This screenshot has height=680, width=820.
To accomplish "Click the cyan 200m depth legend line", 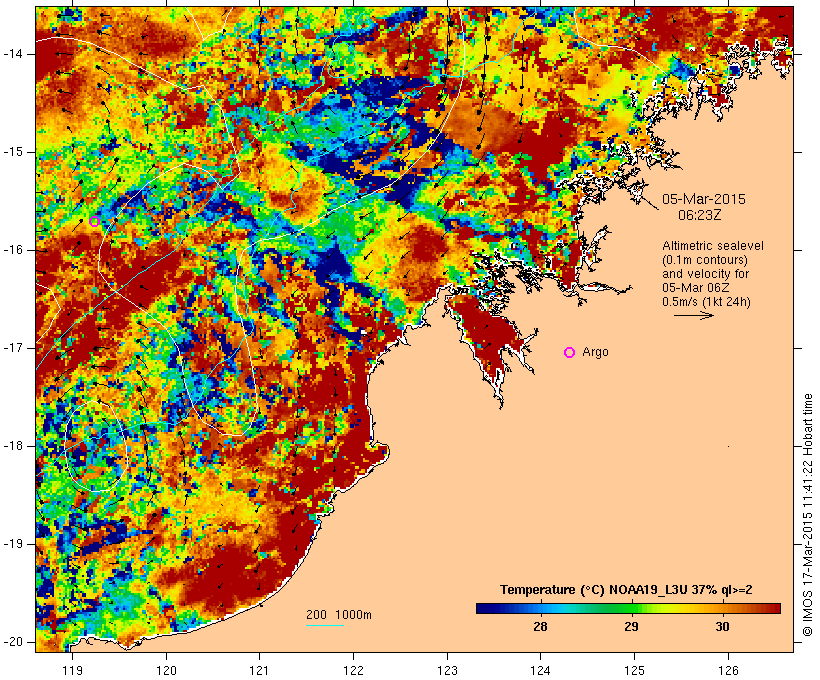I will [x=325, y=625].
